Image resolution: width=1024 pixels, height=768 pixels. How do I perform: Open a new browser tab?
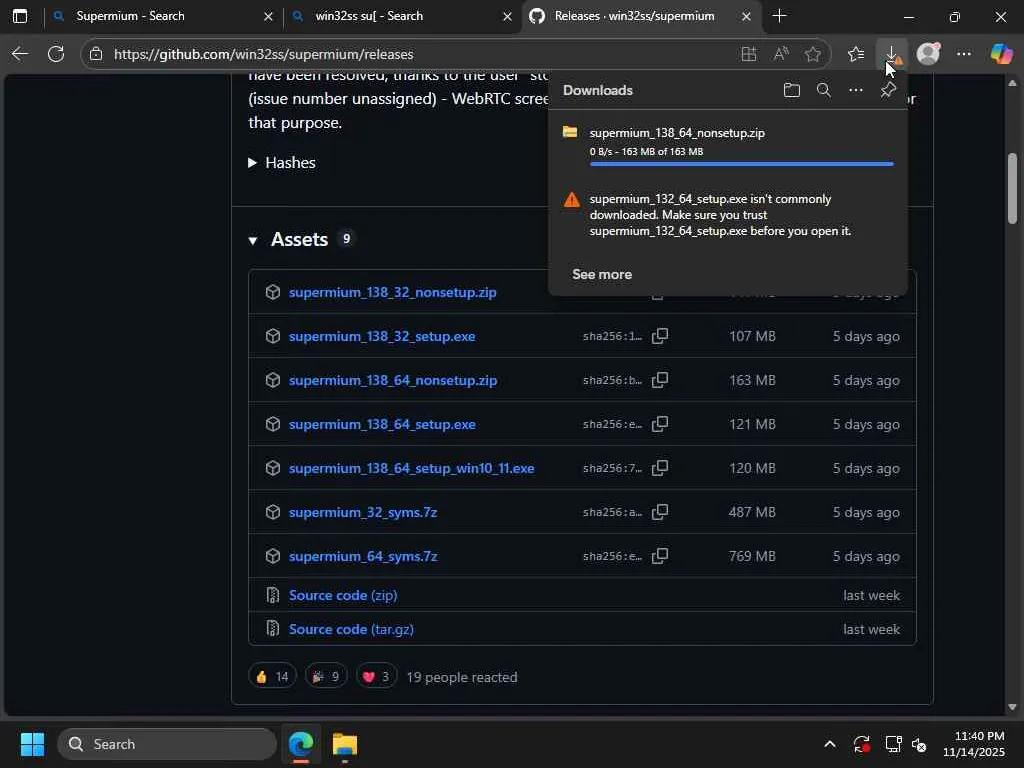(779, 16)
